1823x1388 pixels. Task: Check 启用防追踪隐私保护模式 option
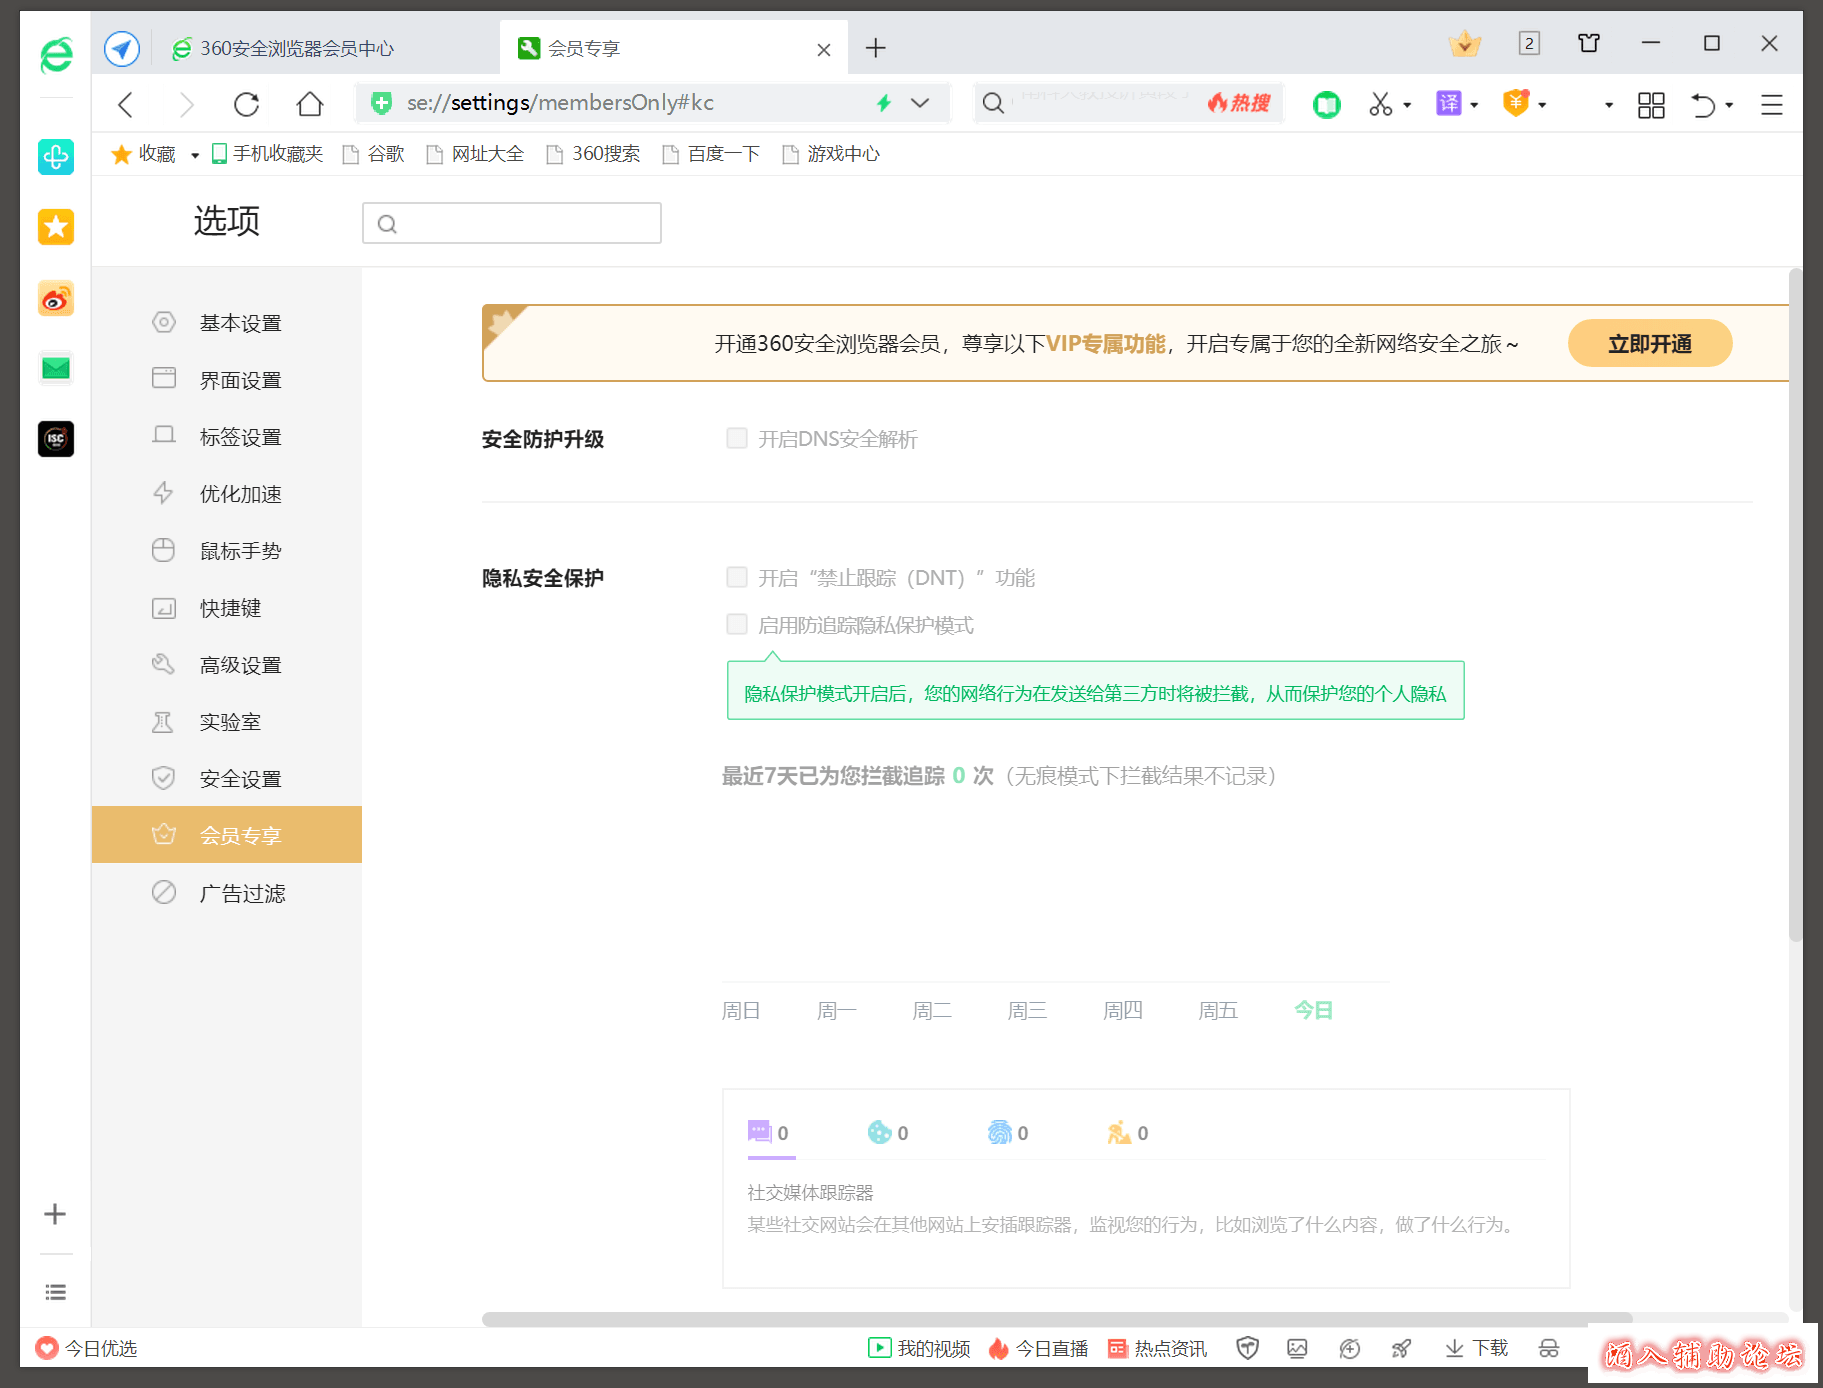737,624
